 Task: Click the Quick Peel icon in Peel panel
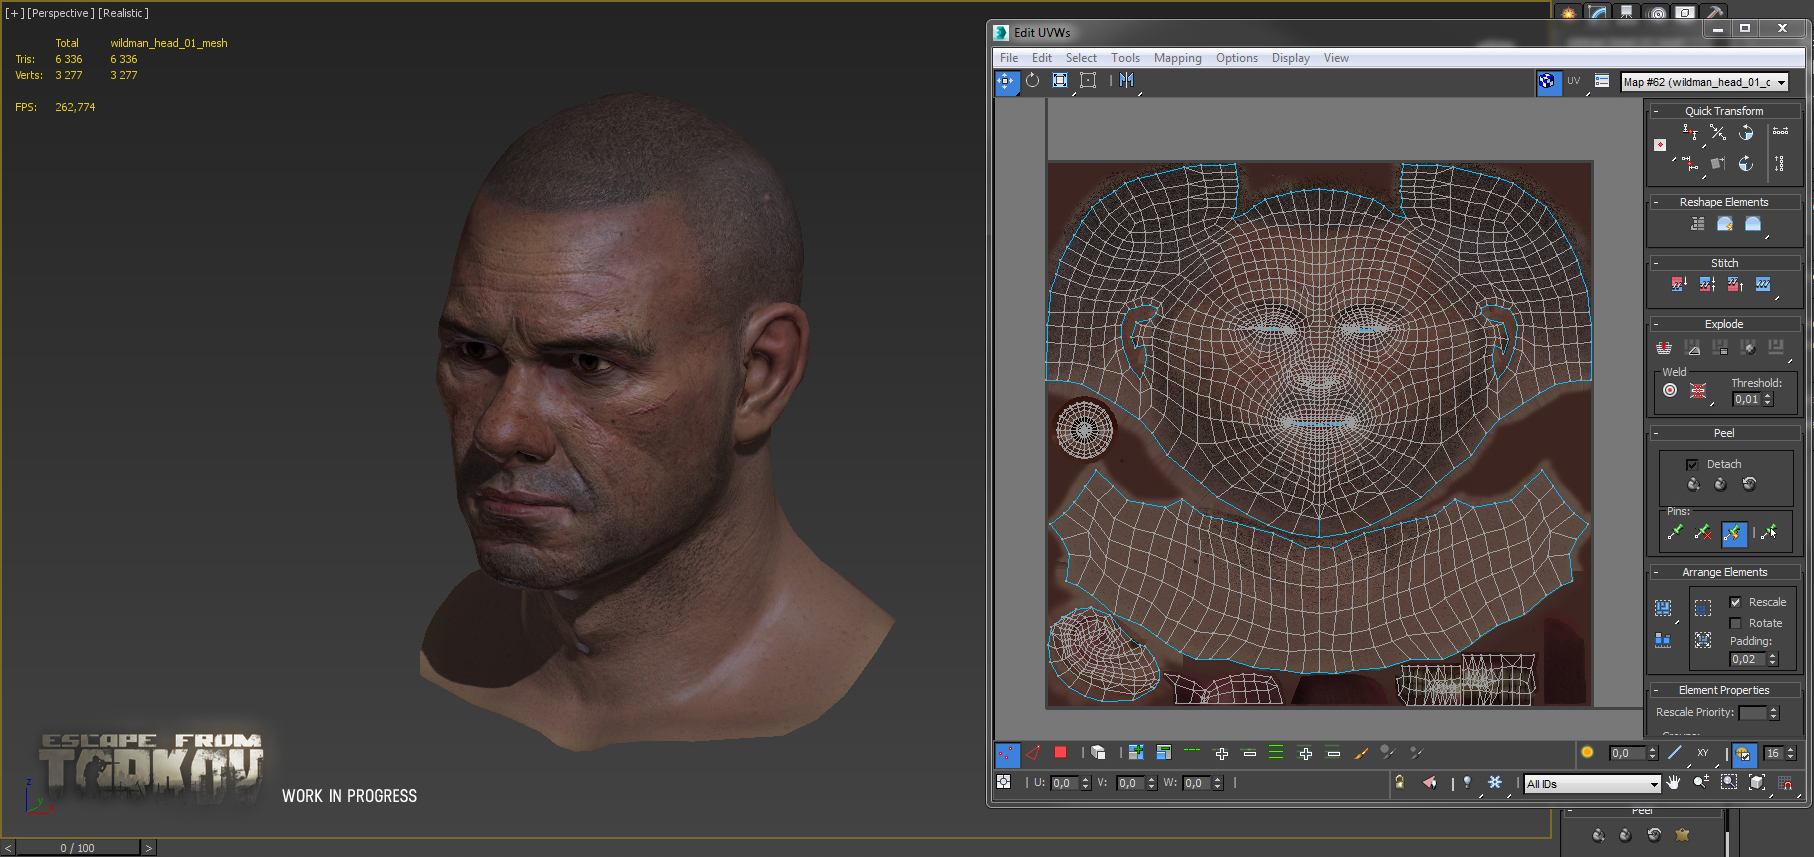coord(1693,484)
